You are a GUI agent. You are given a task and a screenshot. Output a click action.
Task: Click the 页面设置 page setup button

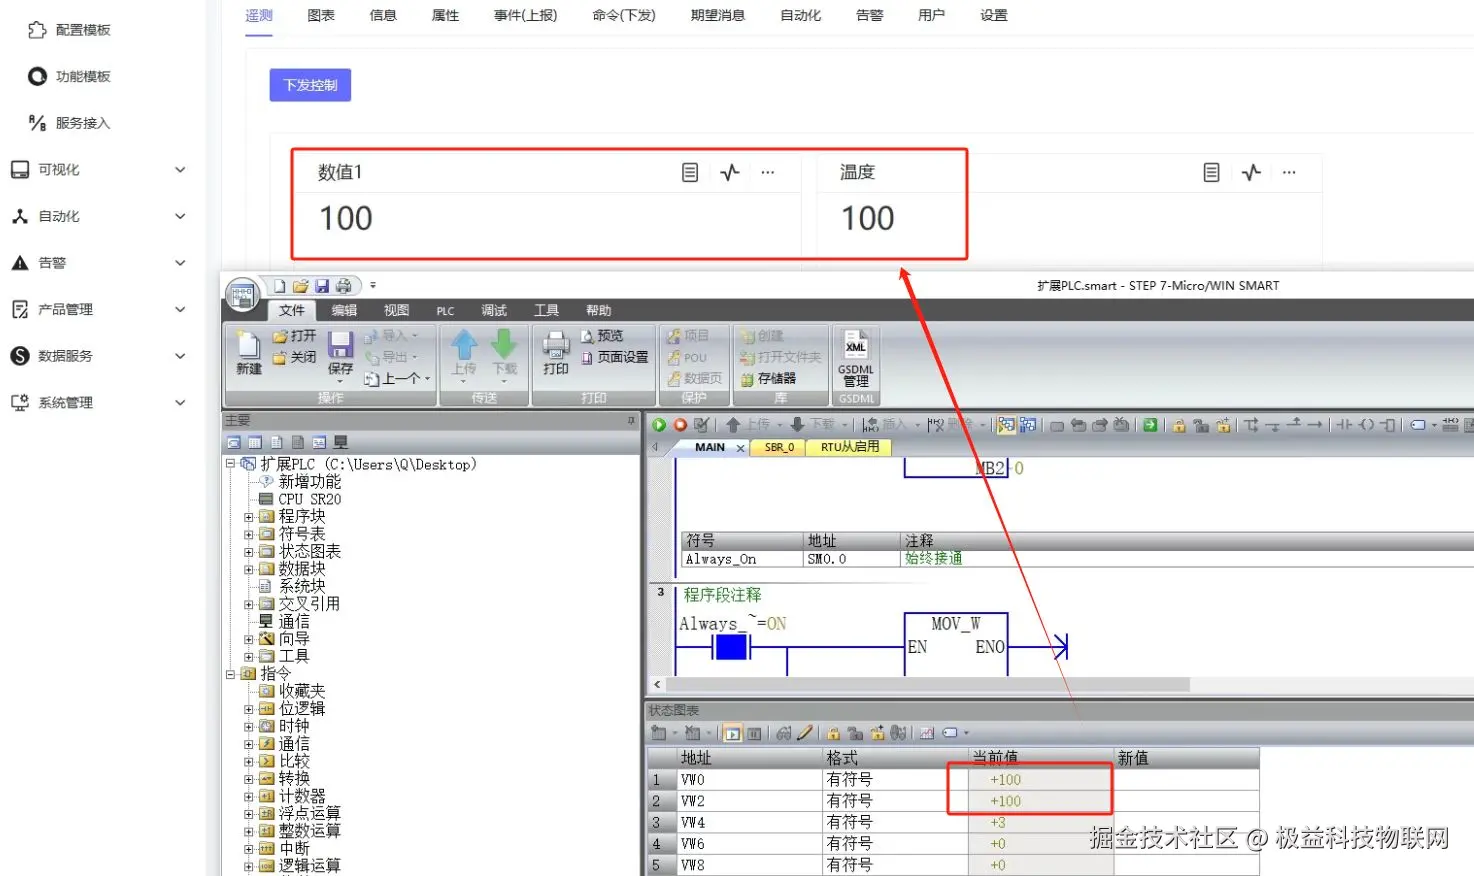(615, 357)
